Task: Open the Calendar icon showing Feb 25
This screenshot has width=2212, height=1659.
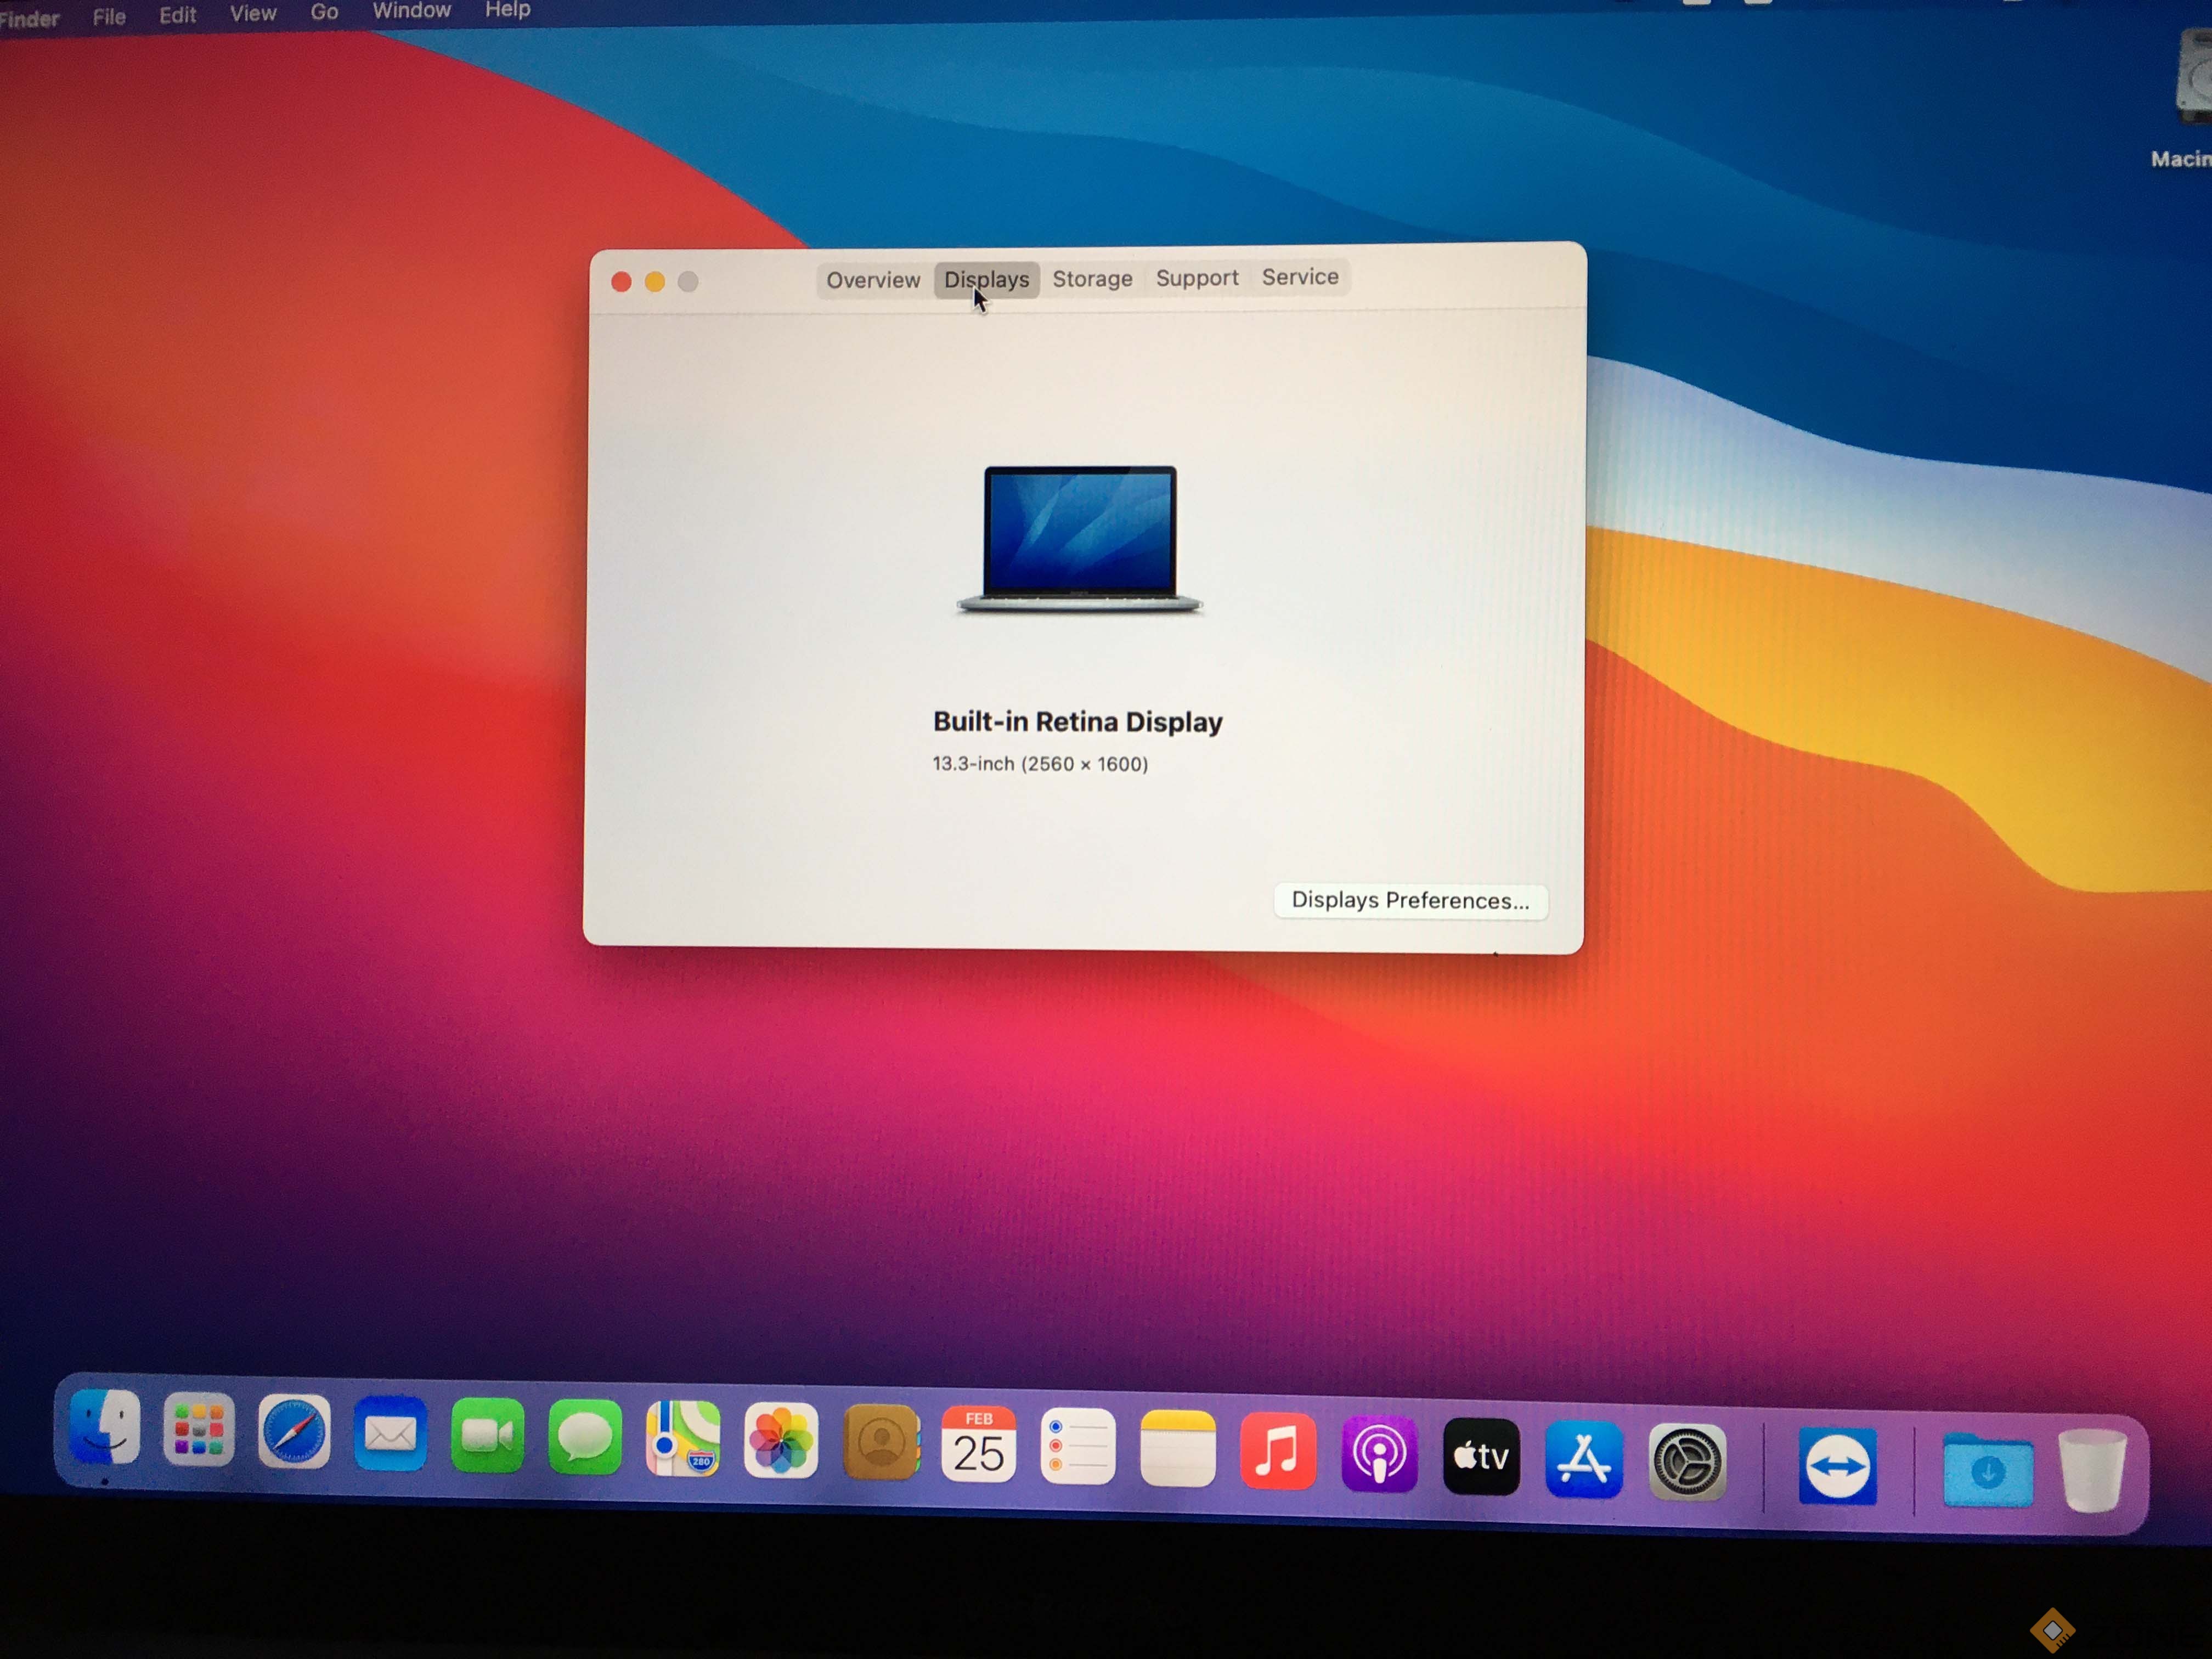Action: click(x=978, y=1445)
